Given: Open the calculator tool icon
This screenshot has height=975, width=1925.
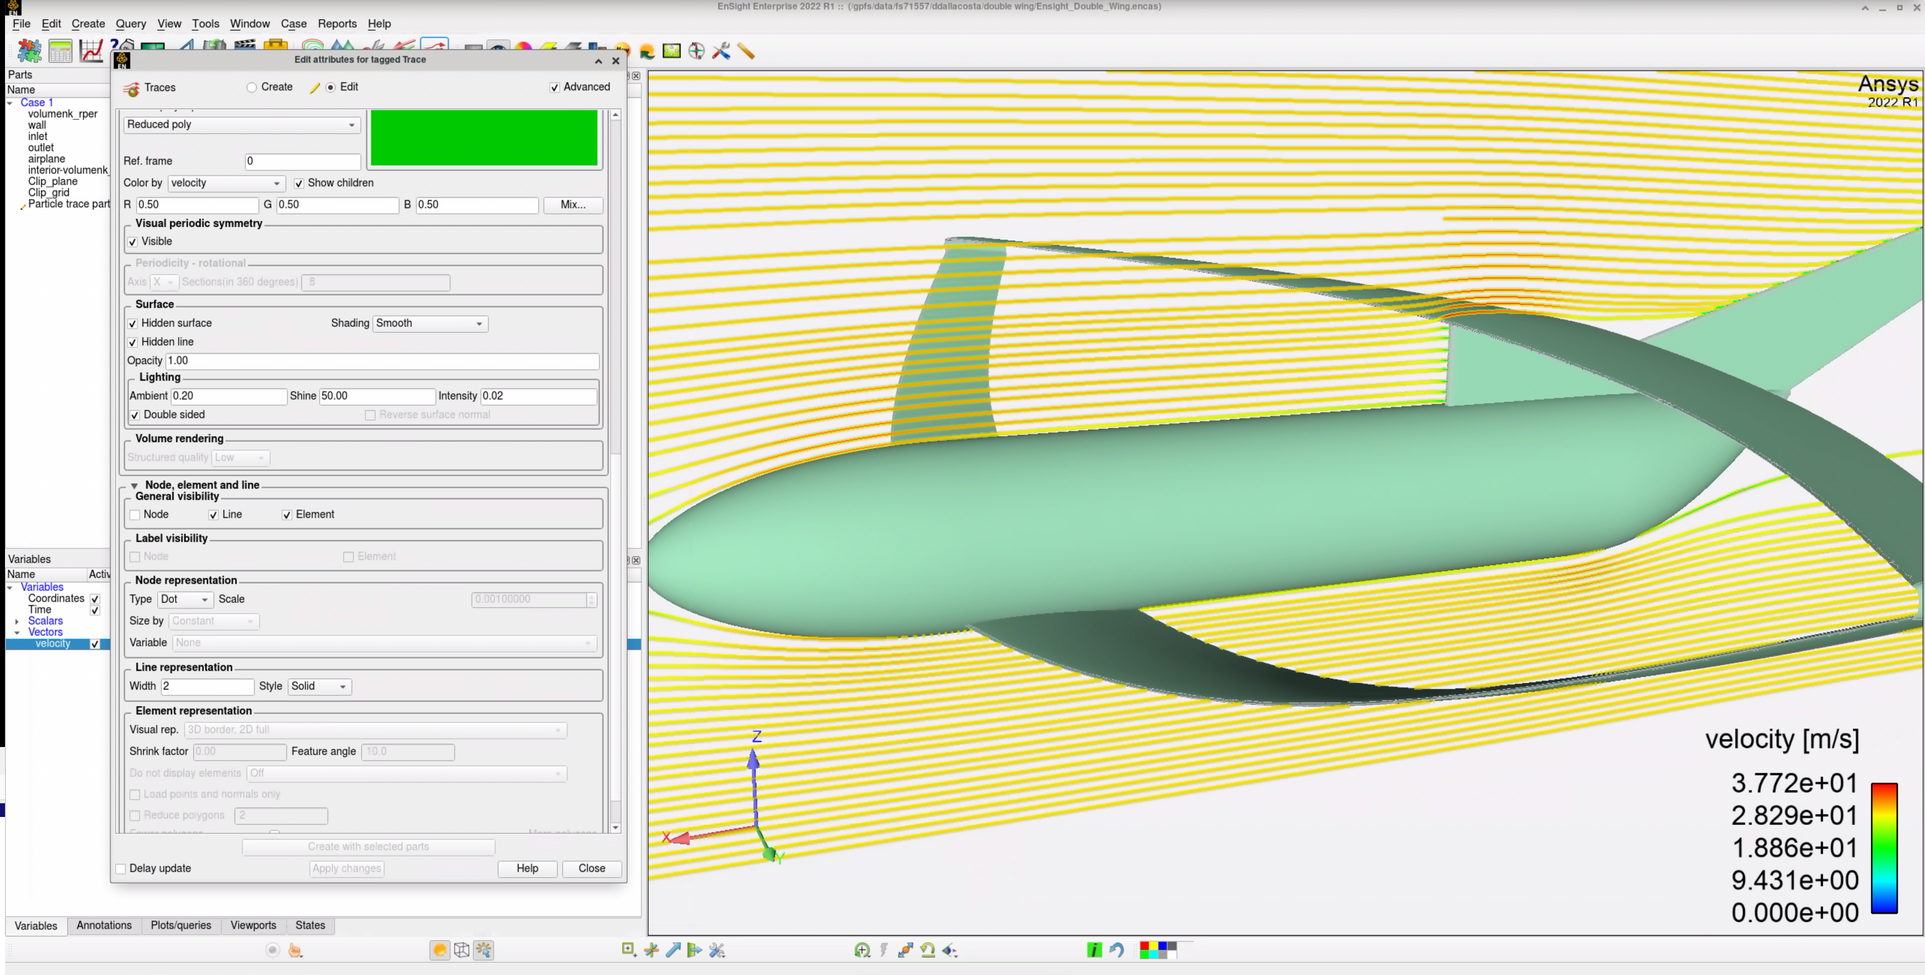Looking at the screenshot, I should (60, 50).
